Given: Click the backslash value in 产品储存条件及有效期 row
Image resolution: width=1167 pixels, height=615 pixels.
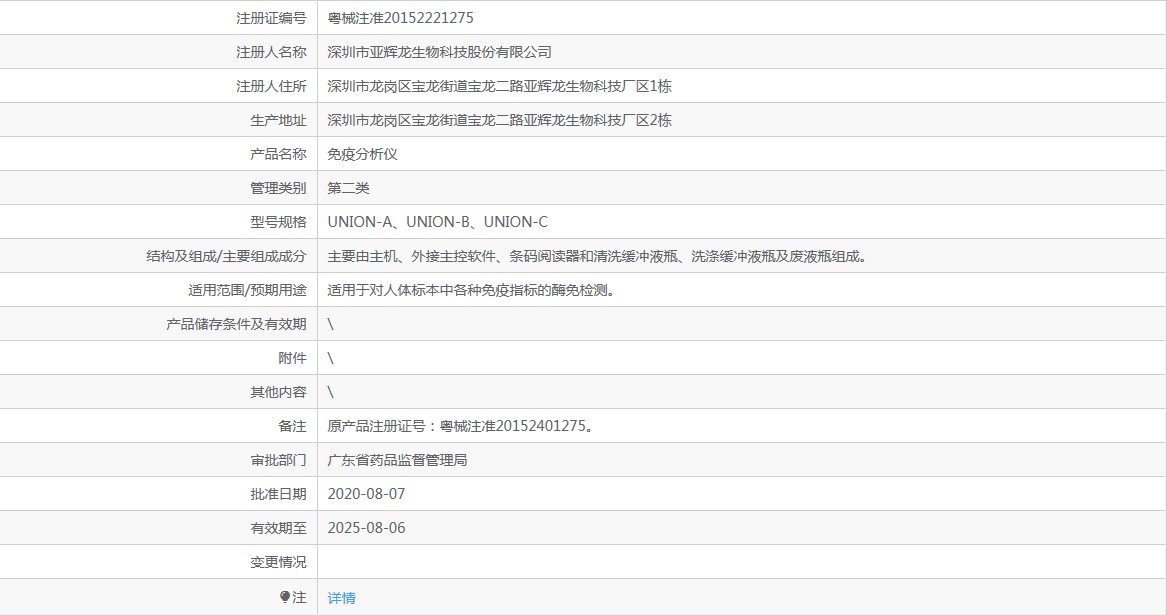Looking at the screenshot, I should tap(330, 324).
